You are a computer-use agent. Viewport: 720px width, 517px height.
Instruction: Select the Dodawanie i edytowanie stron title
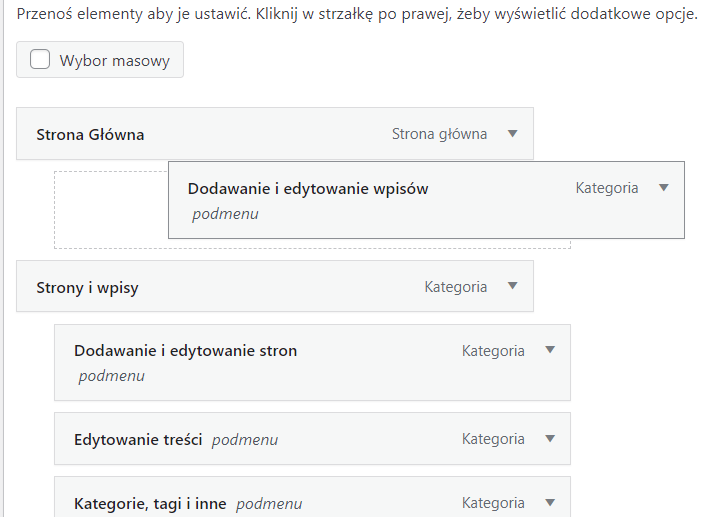coord(185,351)
